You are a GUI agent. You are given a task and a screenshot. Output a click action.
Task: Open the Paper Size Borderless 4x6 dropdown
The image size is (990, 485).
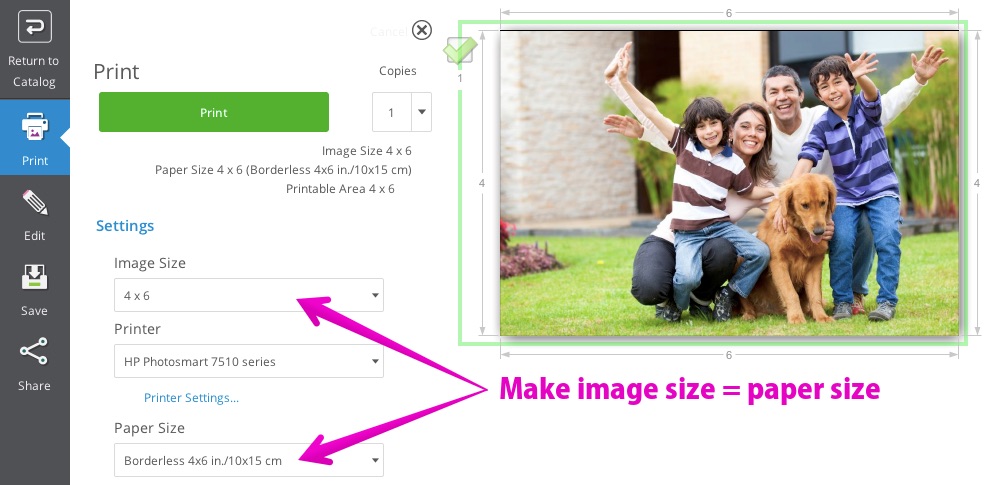coord(249,460)
